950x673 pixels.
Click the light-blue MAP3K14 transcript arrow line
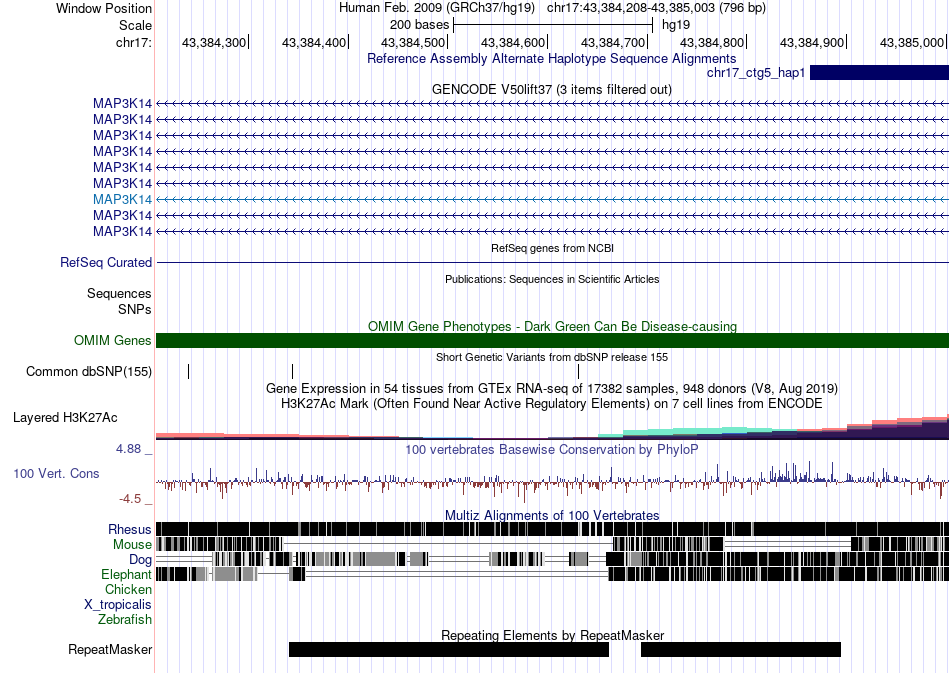click(553, 199)
